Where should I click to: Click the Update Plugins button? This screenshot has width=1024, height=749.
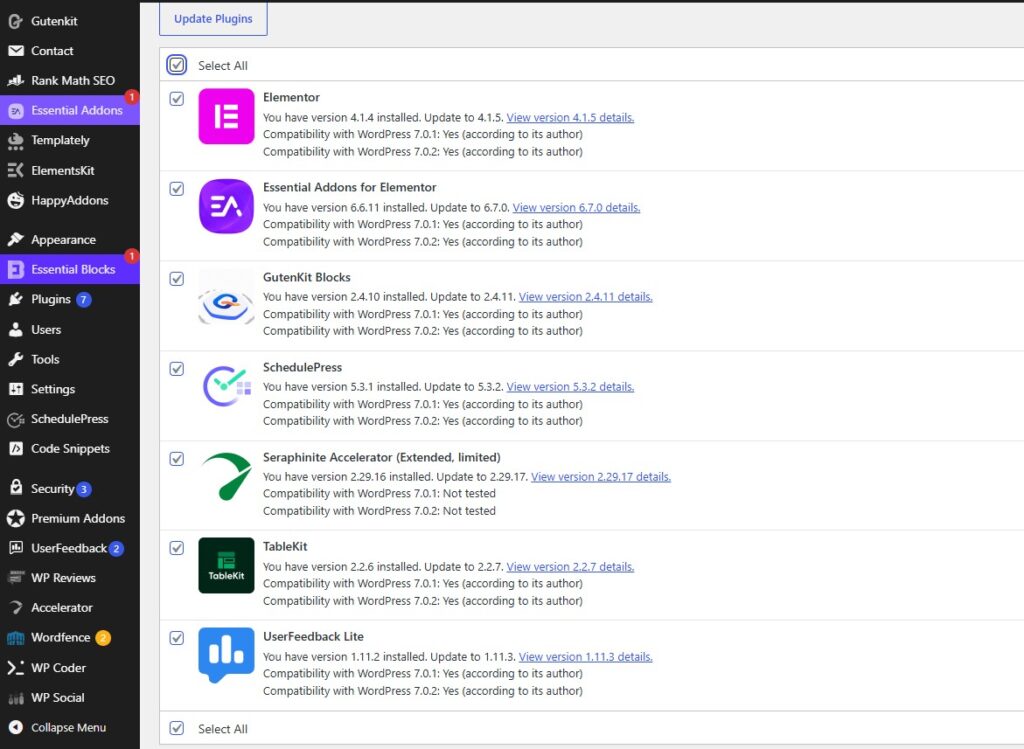tap(213, 19)
